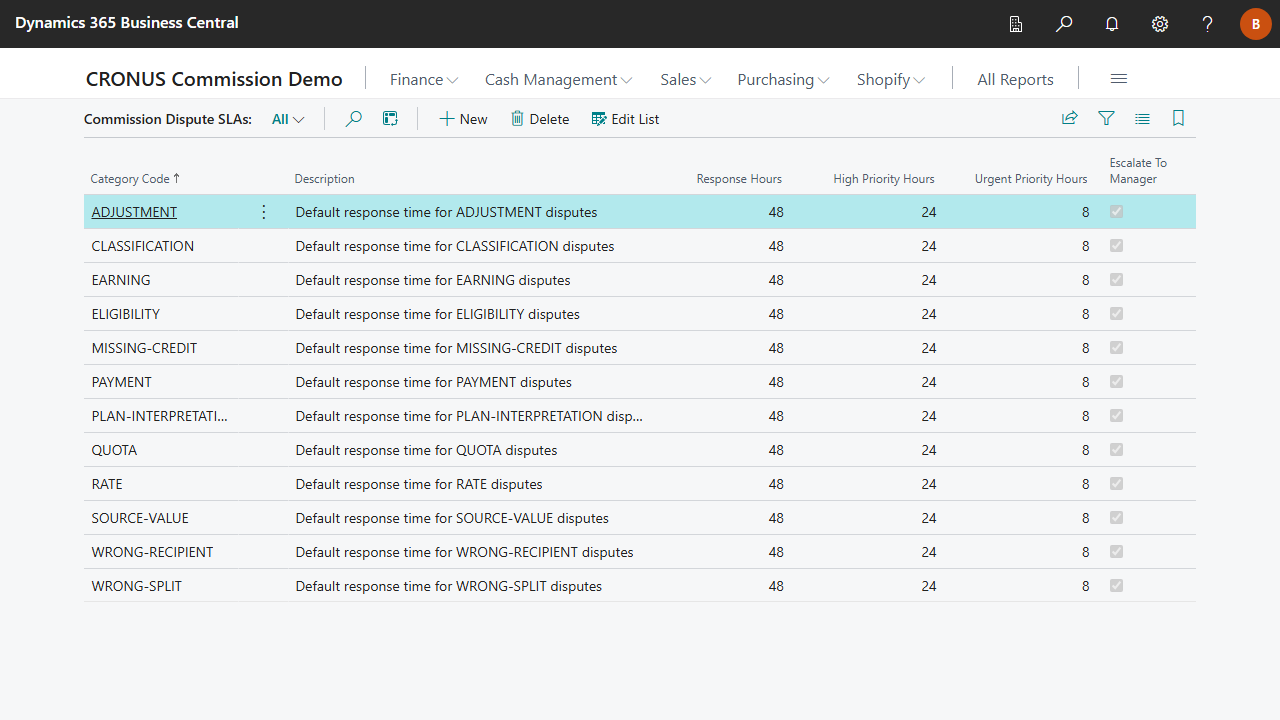
Task: Open the settings gear
Action: pyautogui.click(x=1160, y=24)
